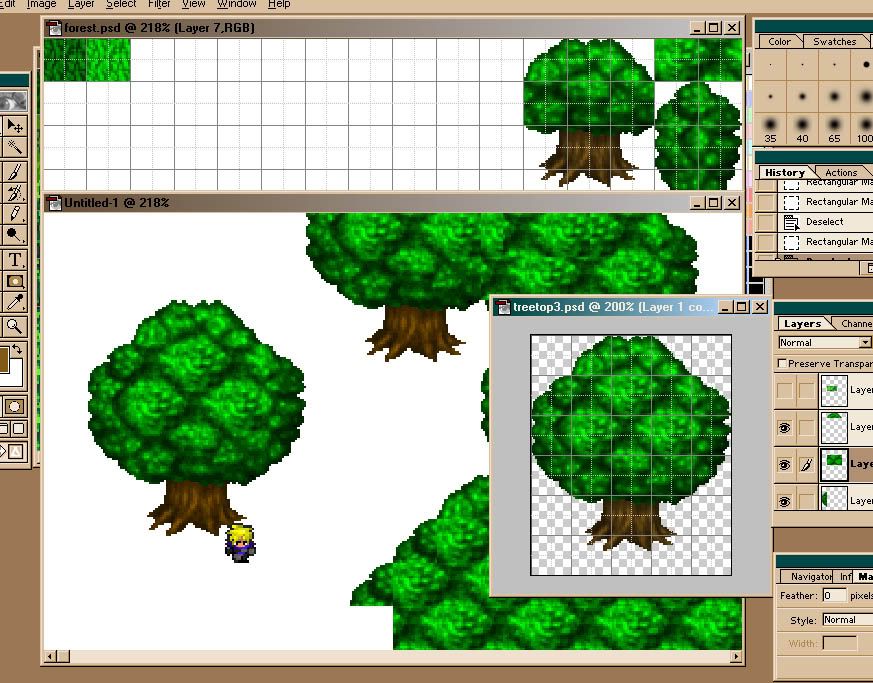Image resolution: width=873 pixels, height=683 pixels.
Task: Maximize the forest.psd window
Action: [714, 28]
